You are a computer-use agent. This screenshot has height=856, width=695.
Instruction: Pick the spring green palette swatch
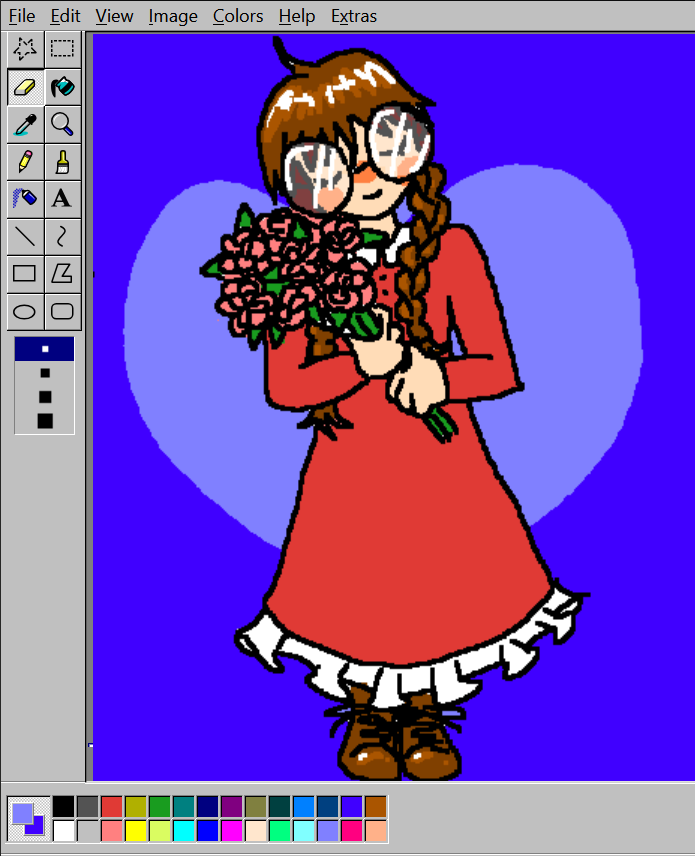(x=280, y=831)
